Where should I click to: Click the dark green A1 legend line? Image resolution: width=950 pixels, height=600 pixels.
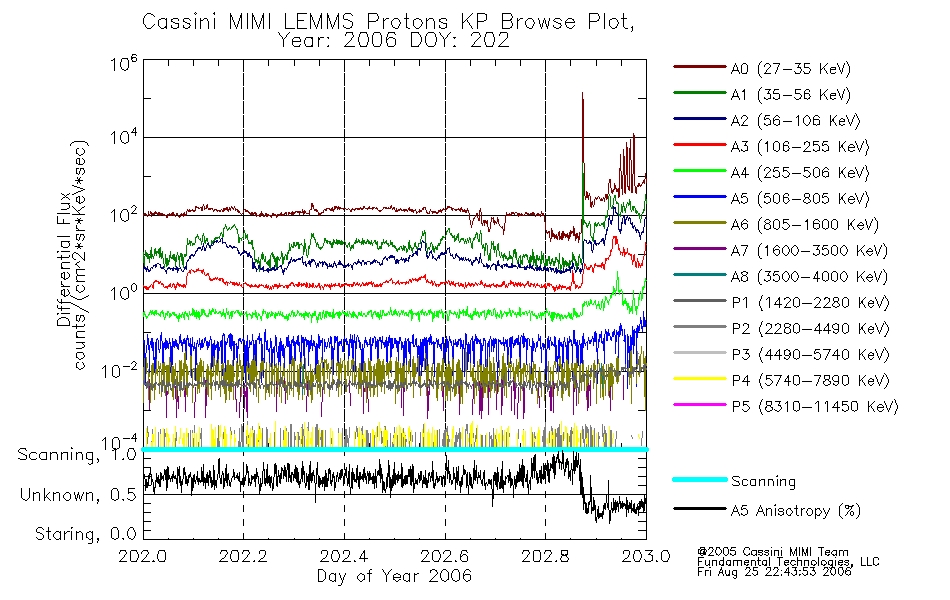point(699,93)
